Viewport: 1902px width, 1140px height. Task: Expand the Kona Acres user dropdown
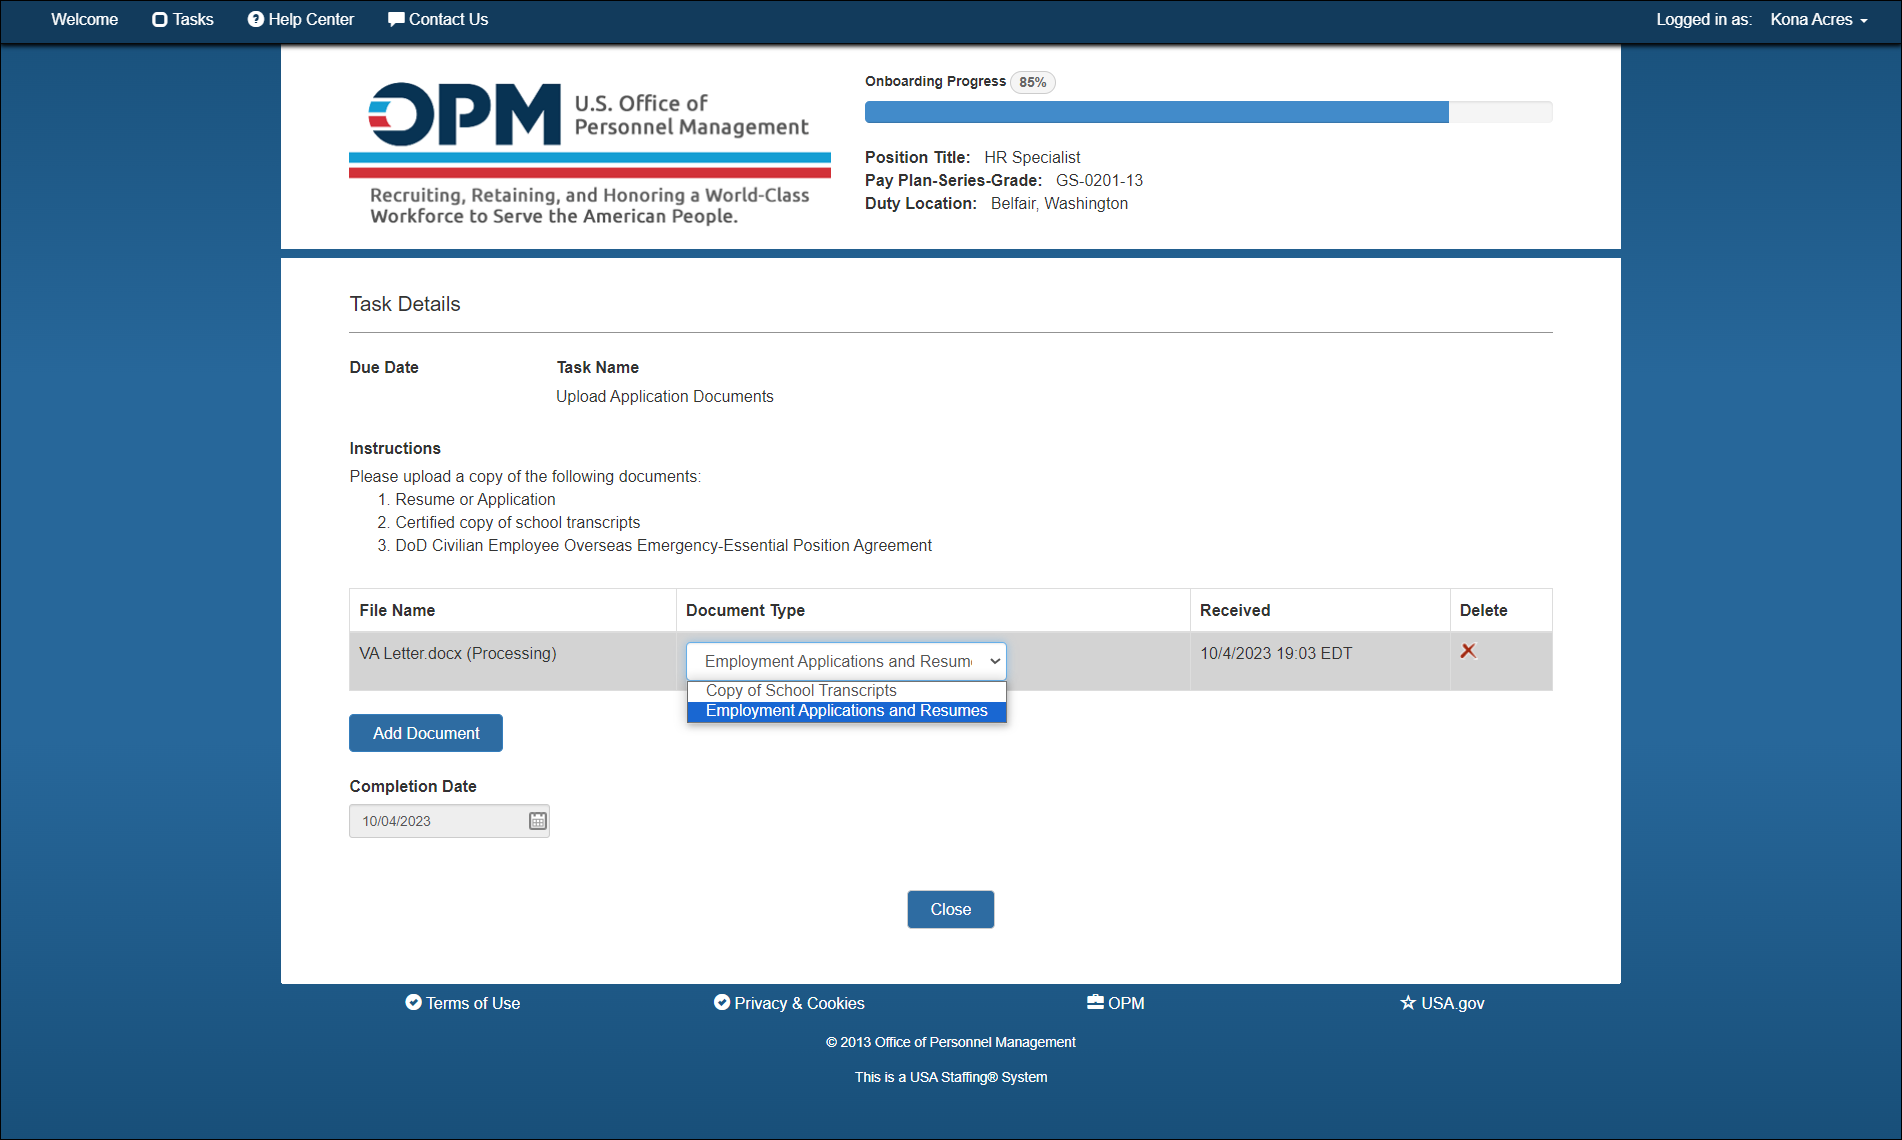pyautogui.click(x=1819, y=19)
